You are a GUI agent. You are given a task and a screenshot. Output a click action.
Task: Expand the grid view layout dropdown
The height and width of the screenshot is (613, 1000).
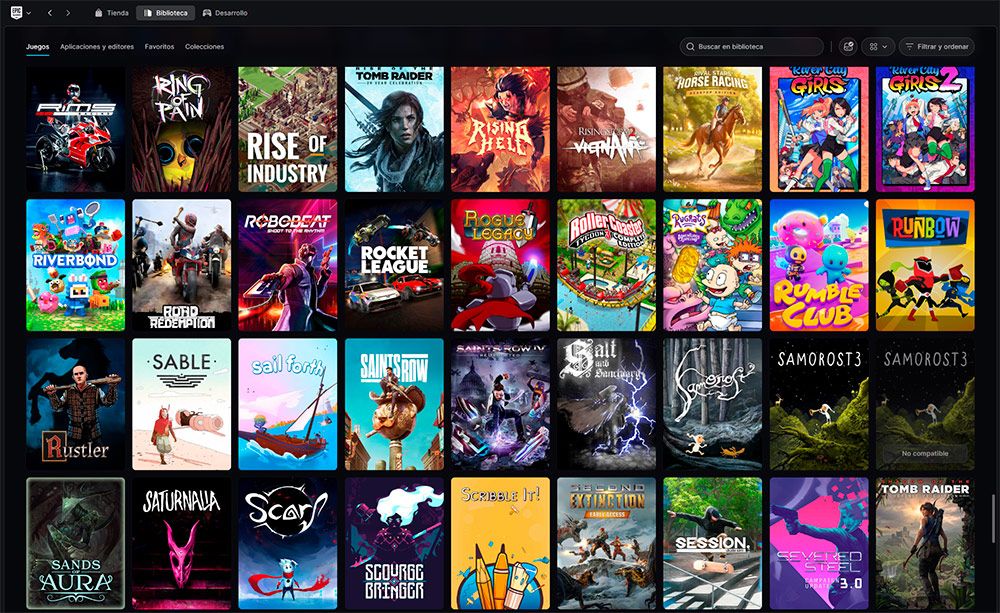pyautogui.click(x=878, y=47)
